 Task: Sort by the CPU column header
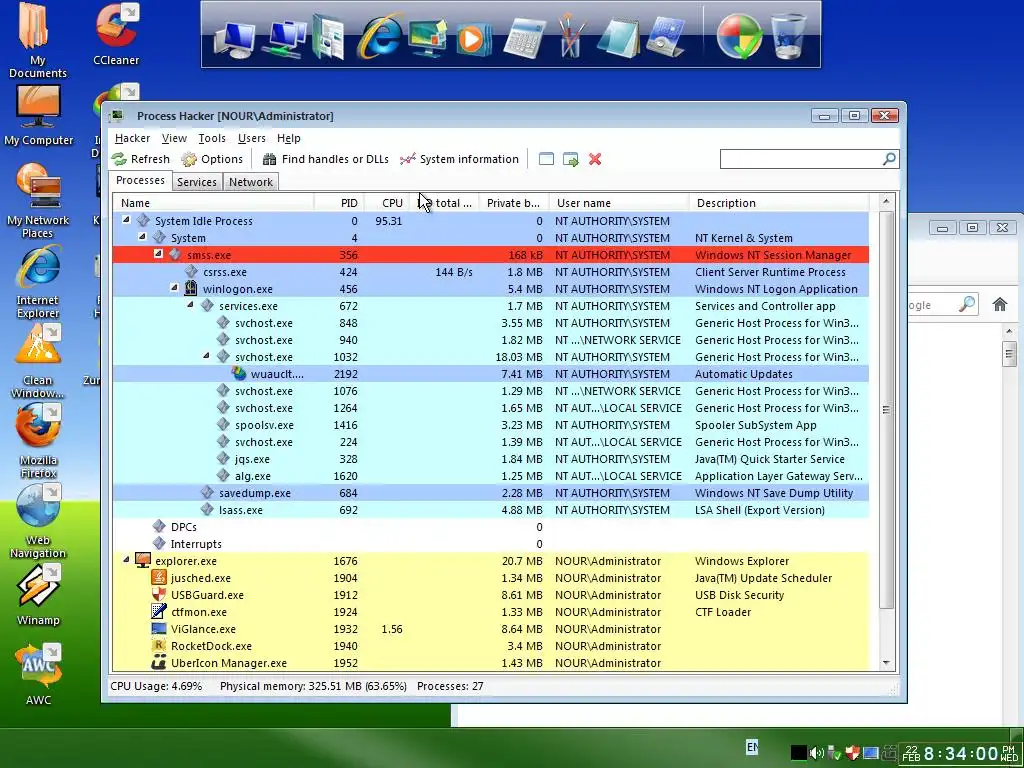click(x=388, y=203)
